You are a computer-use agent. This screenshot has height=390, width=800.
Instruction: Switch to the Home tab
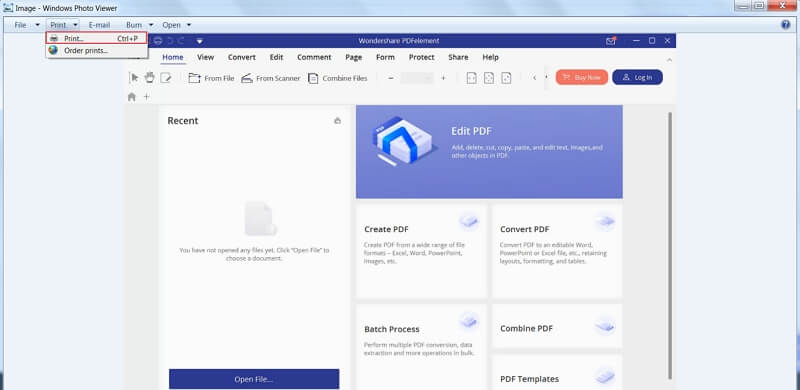pyautogui.click(x=172, y=57)
